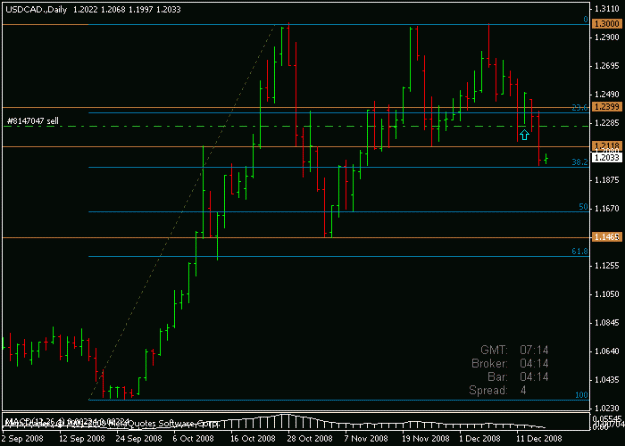The image size is (625, 446).
Task: Click the orange 1.1465 price label
Action: pyautogui.click(x=607, y=237)
